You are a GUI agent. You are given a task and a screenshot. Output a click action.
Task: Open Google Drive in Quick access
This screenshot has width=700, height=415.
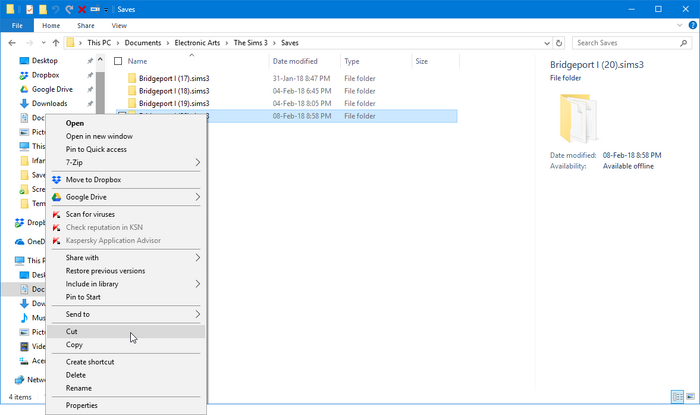click(x=52, y=89)
